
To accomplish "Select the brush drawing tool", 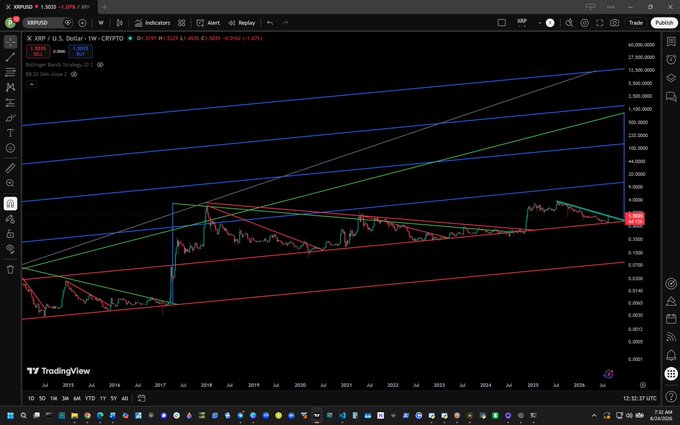I will coord(10,118).
